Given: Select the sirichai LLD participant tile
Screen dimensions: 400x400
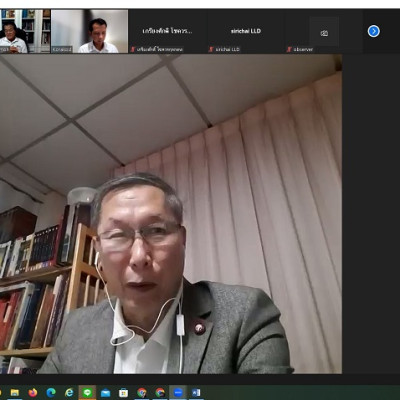Looking at the screenshot, I should tap(246, 31).
